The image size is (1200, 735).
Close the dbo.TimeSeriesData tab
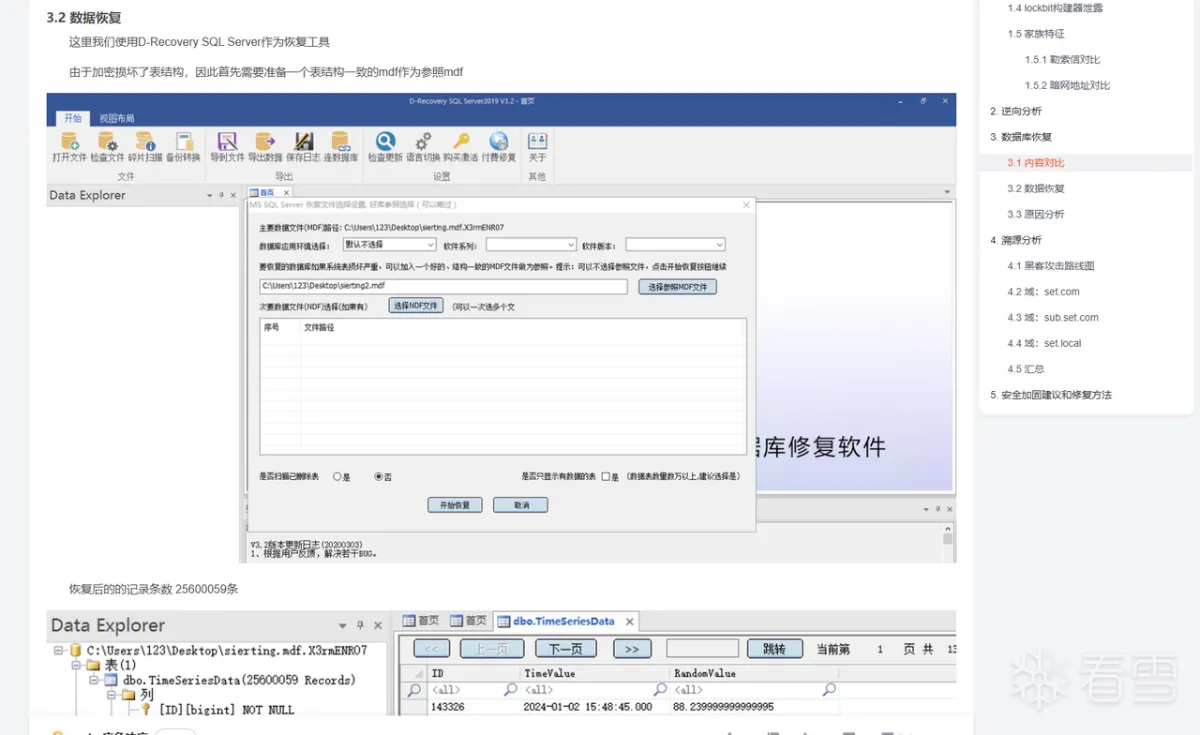tap(629, 621)
